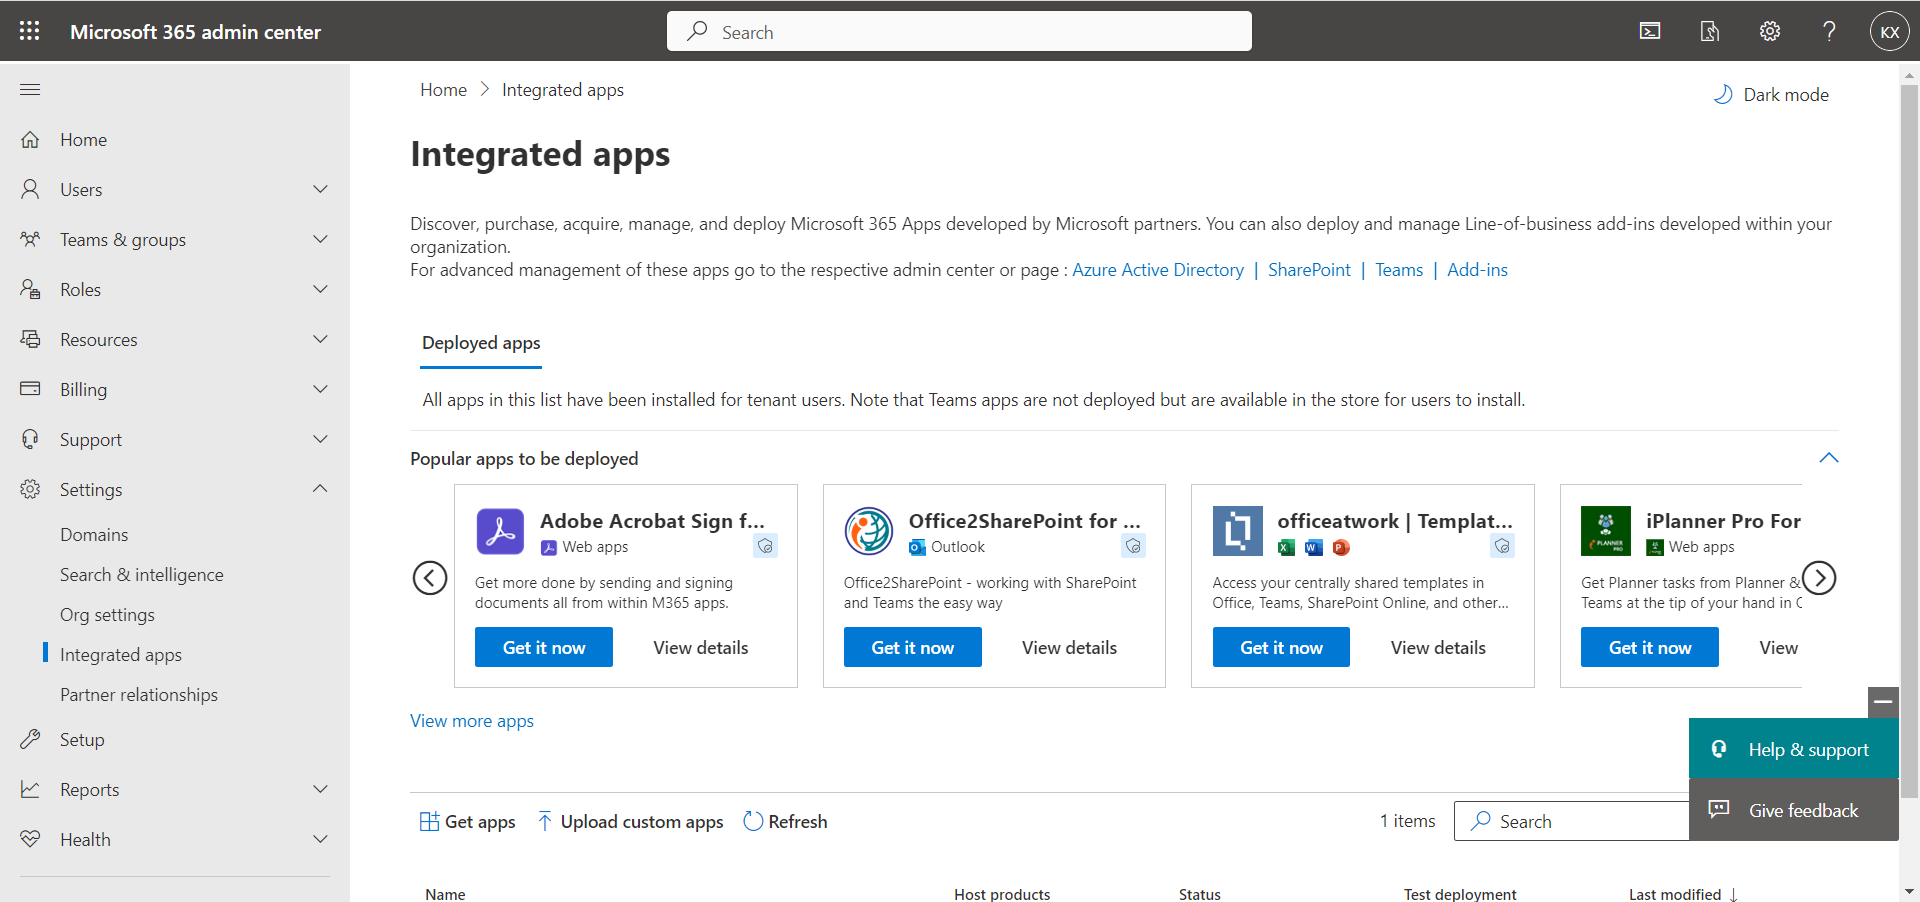Image resolution: width=1920 pixels, height=902 pixels.
Task: Open Cloud Shell icon in top bar
Action: [1650, 31]
